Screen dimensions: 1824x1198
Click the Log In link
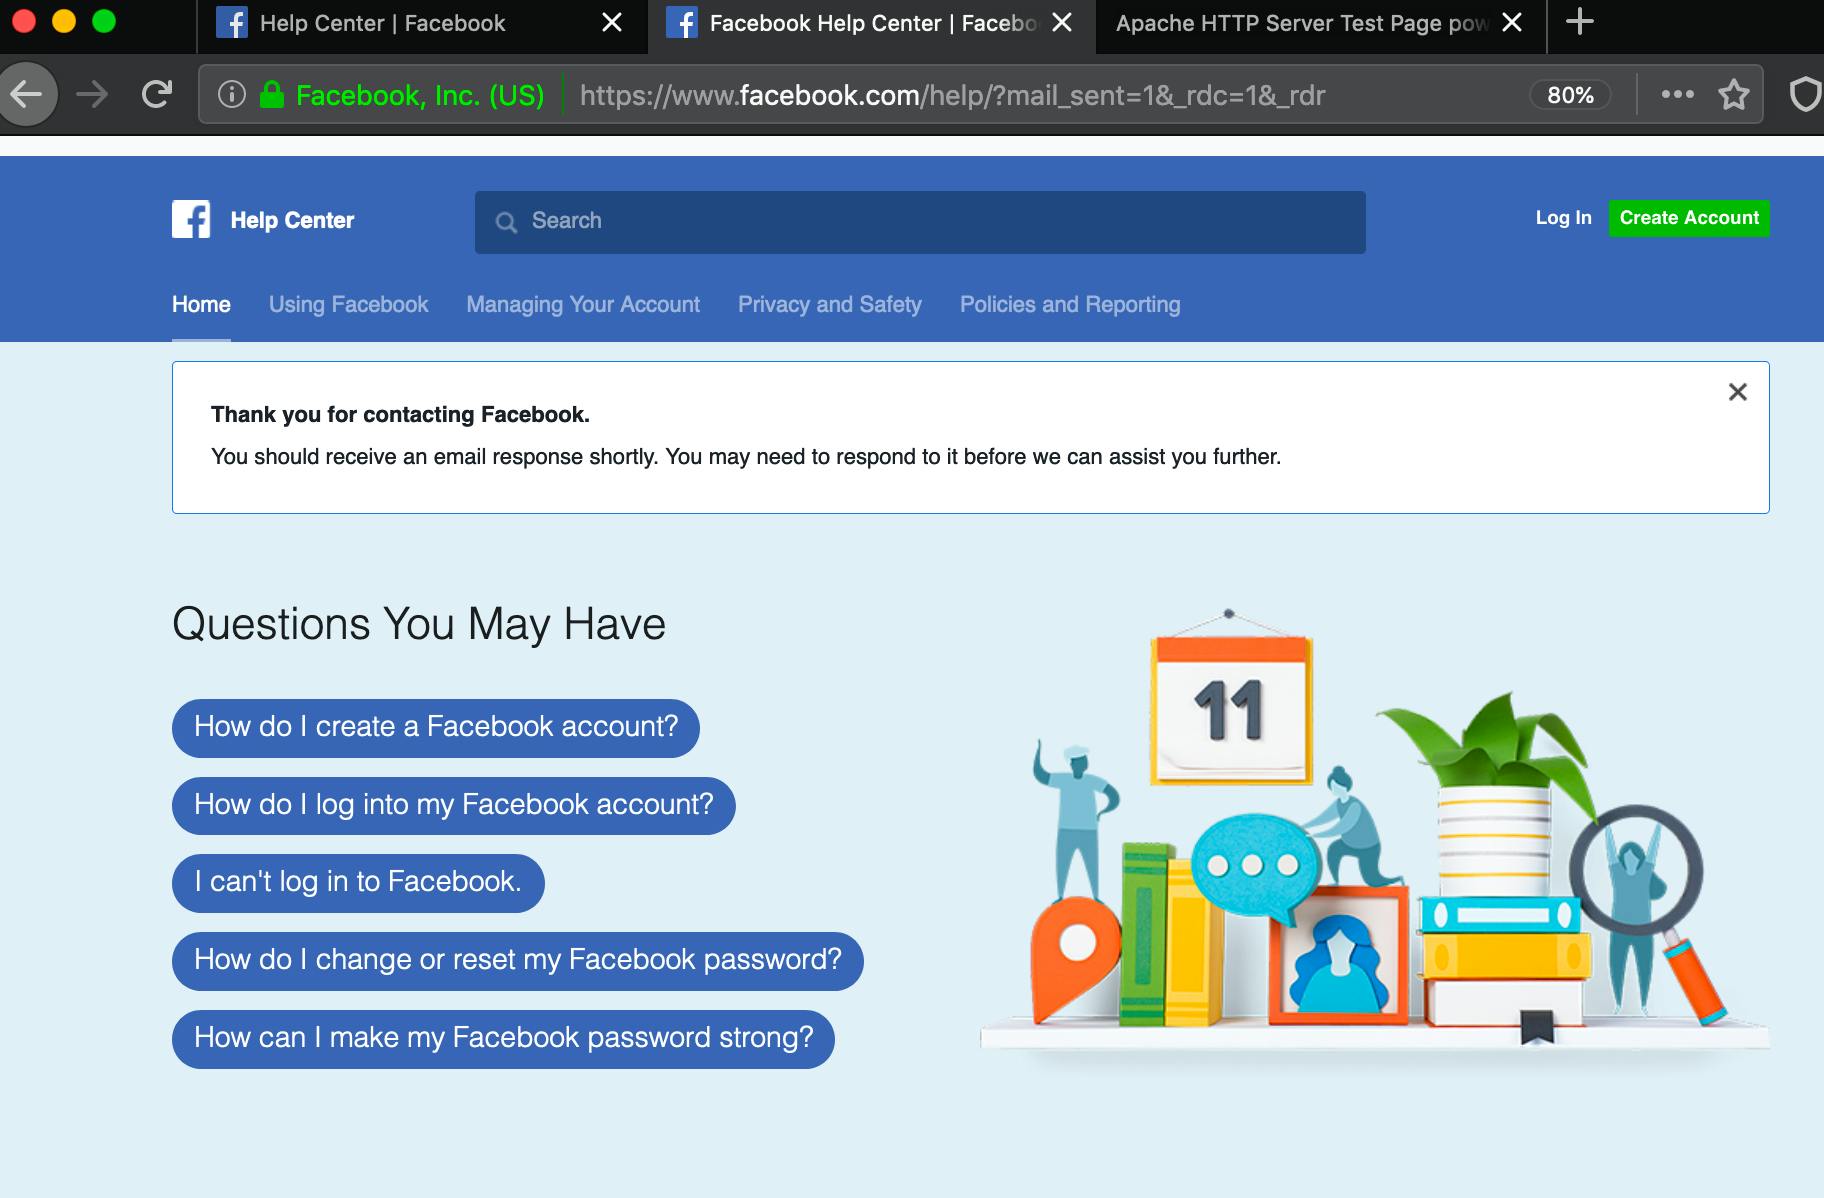(x=1563, y=218)
